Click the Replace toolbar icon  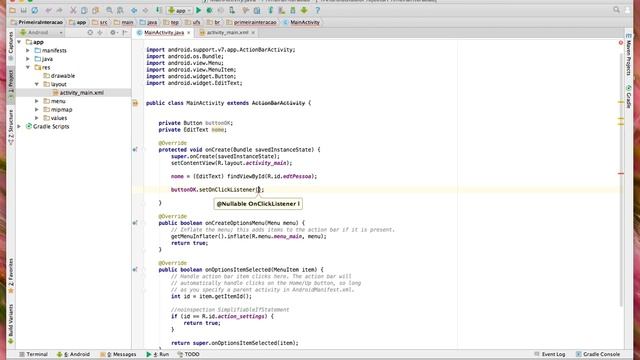(120, 10)
